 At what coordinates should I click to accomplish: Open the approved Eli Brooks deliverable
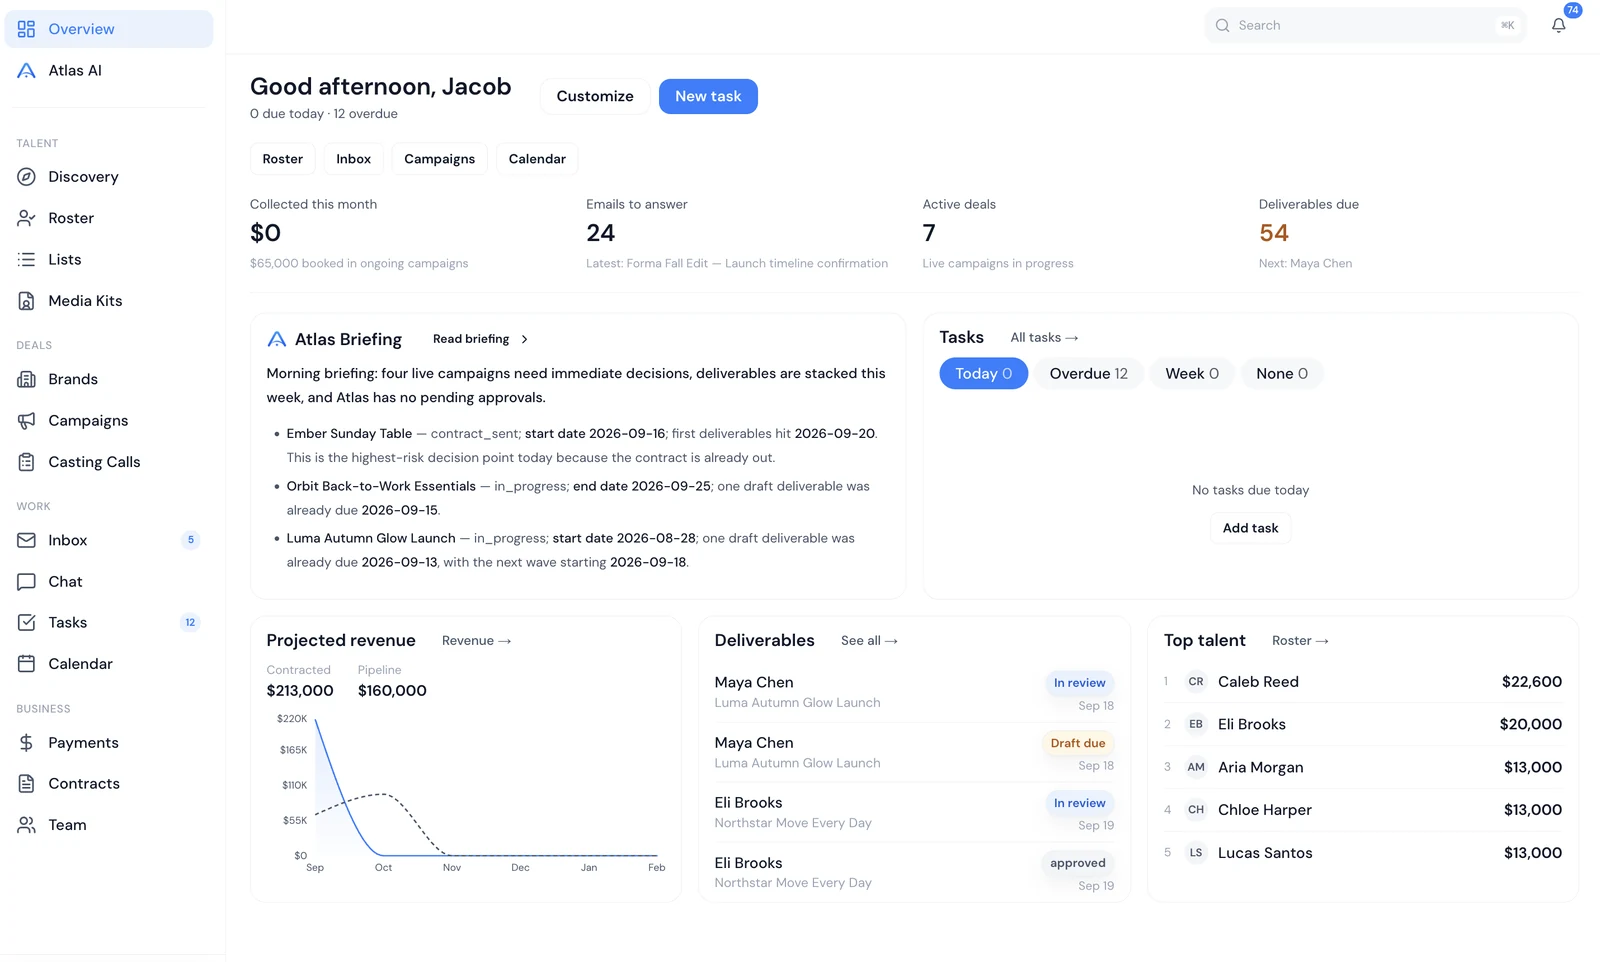(x=914, y=872)
